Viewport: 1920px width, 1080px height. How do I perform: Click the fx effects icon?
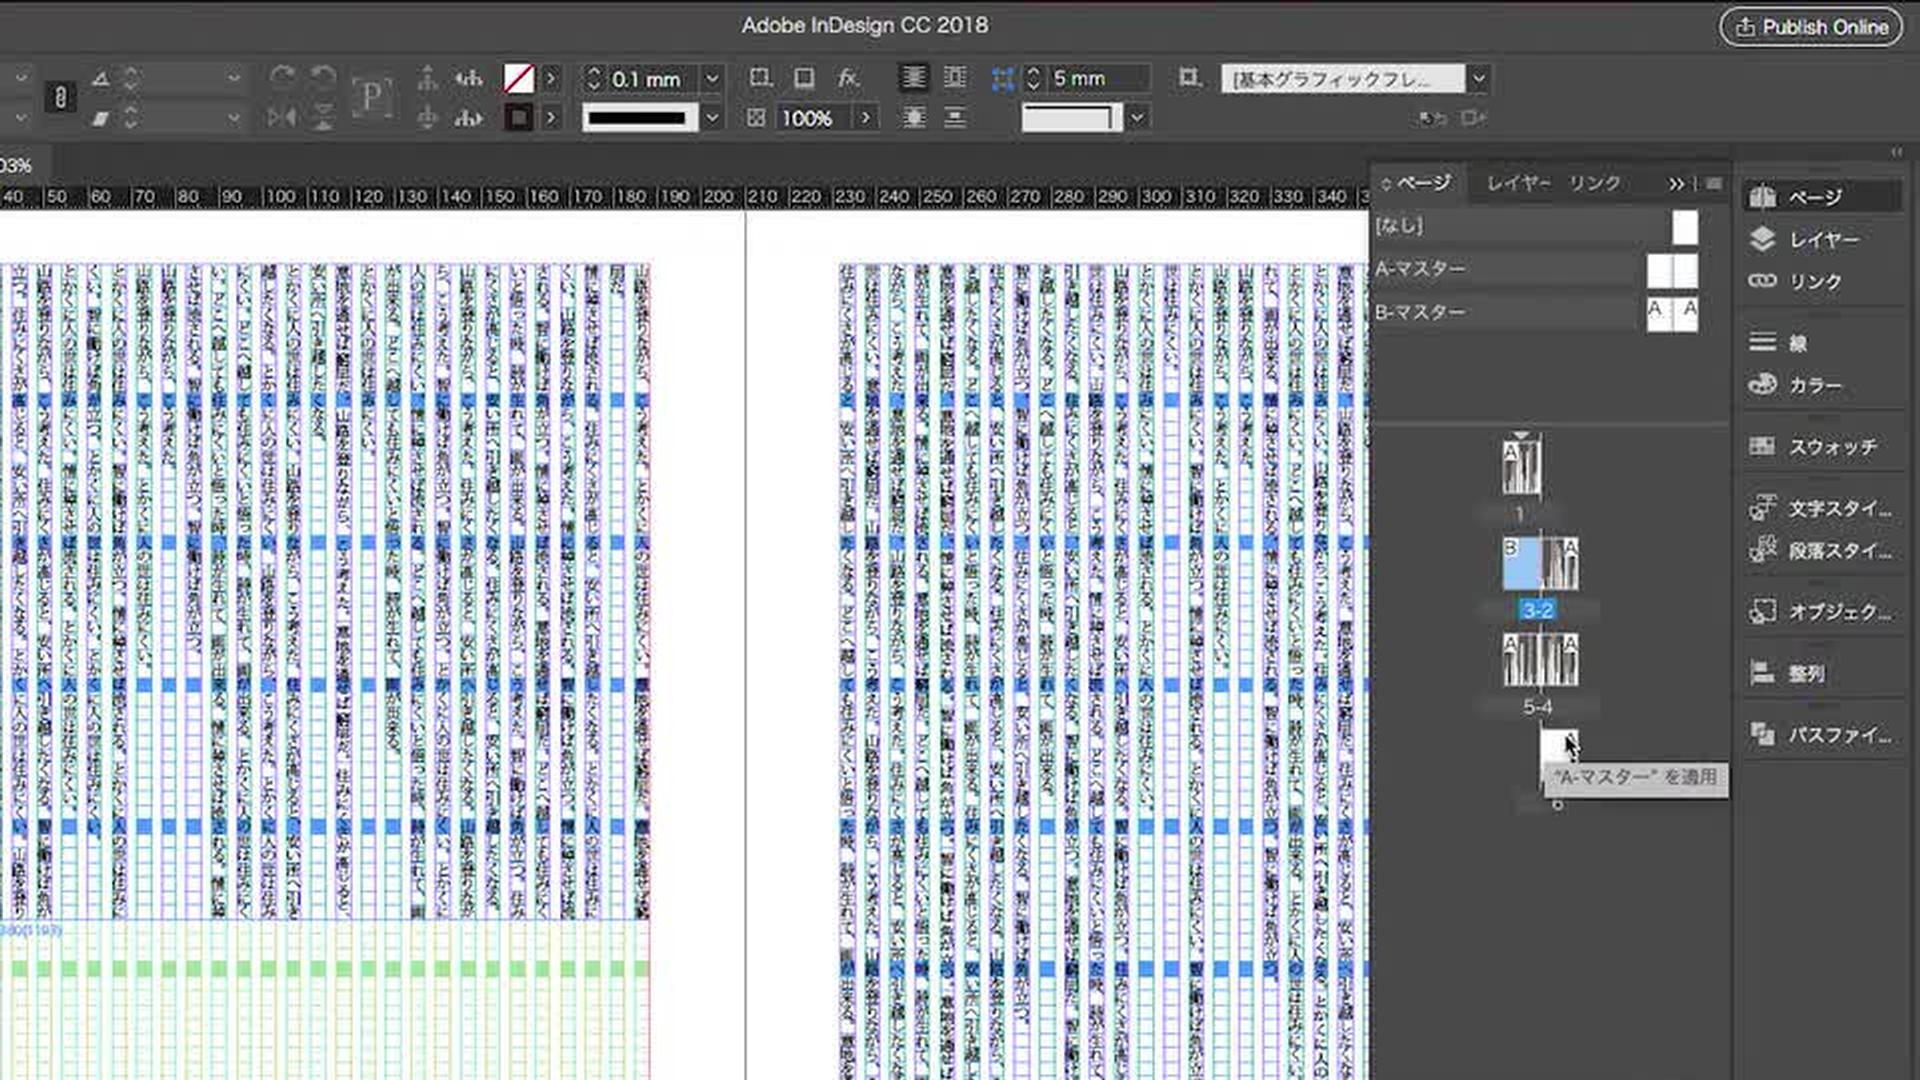tap(848, 78)
